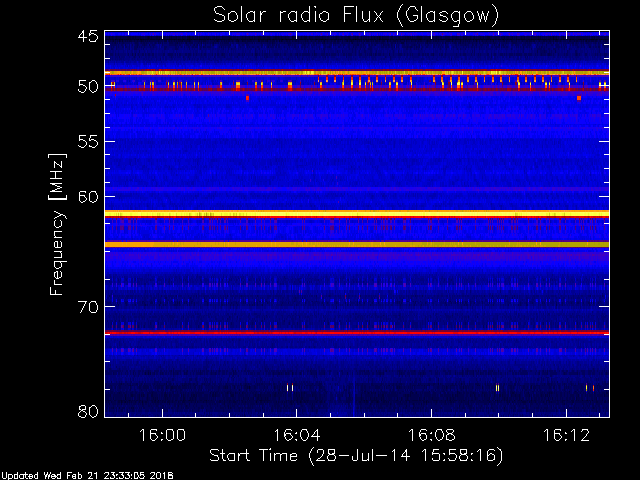Select the 16:08 time axis label
The width and height of the screenshot is (640, 480).
430,435
